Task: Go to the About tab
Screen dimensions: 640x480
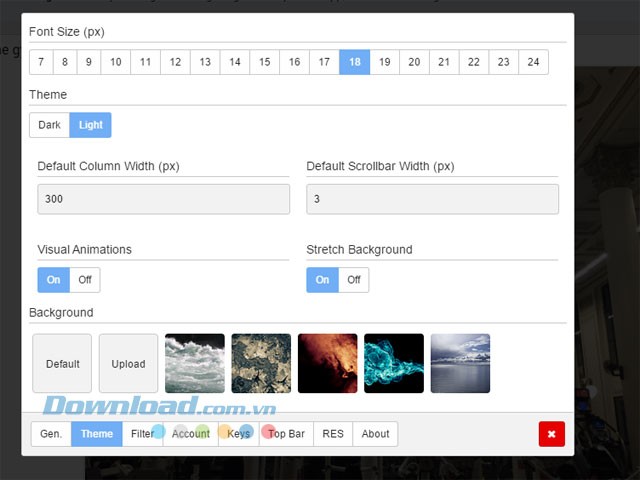Action: coord(375,434)
